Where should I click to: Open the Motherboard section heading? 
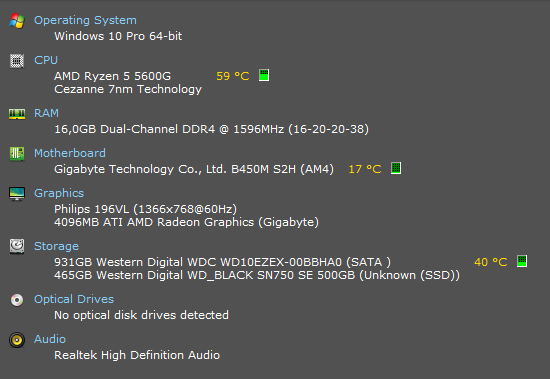click(70, 153)
